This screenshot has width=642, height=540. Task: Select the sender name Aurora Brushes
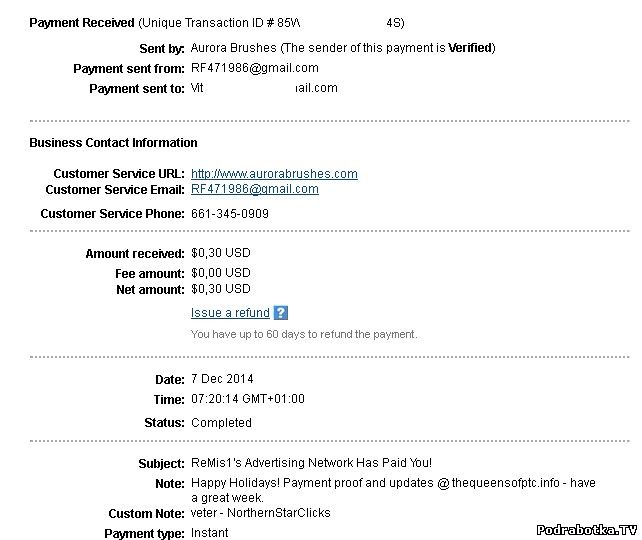coord(231,48)
